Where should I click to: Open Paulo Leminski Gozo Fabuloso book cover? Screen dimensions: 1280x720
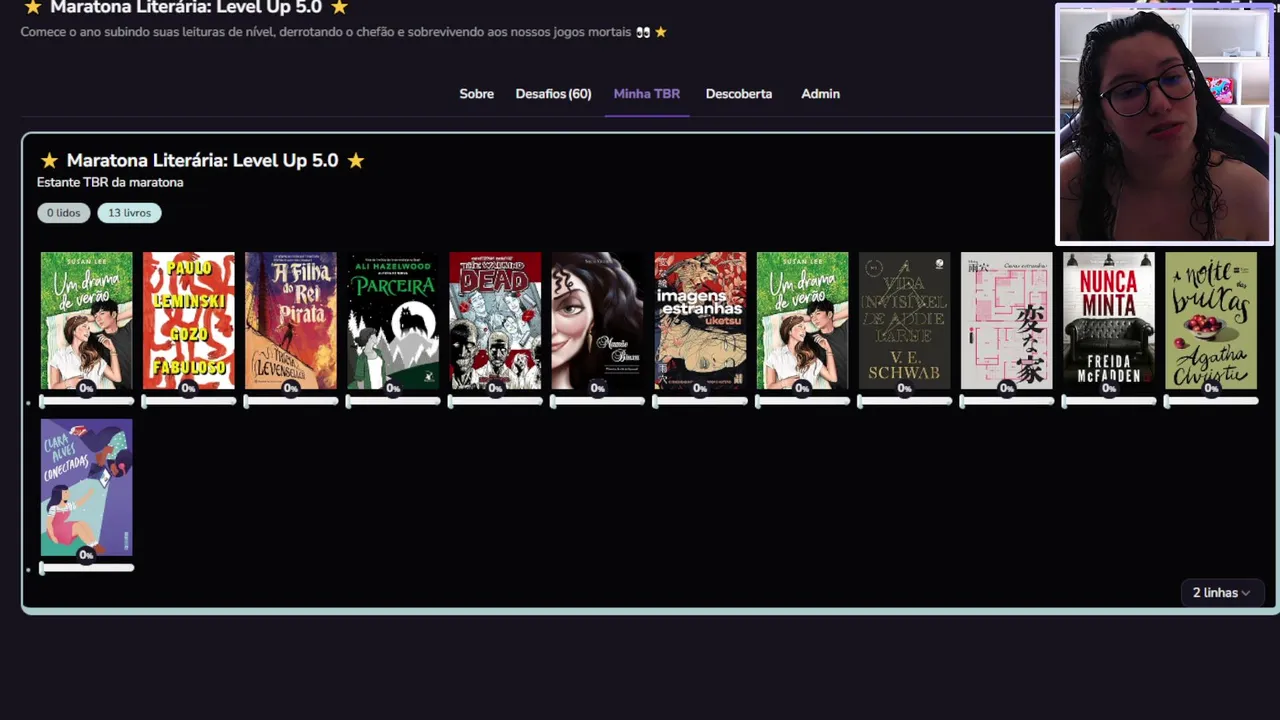coord(188,320)
